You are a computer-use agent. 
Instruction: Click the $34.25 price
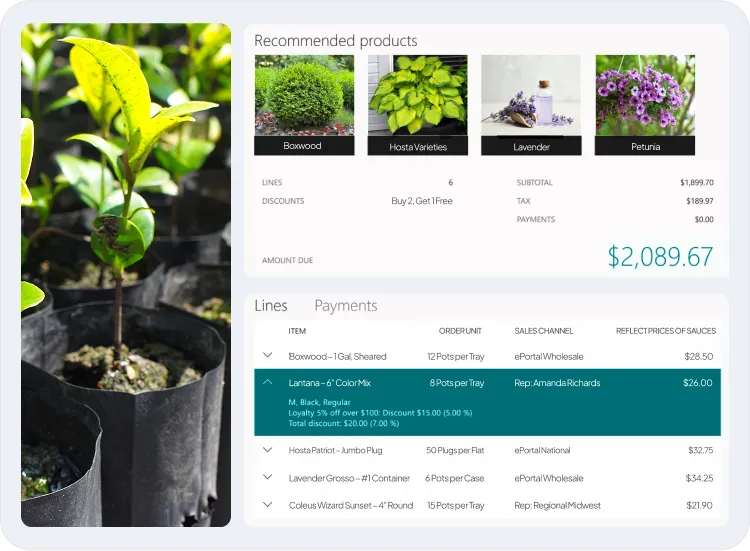(x=699, y=478)
